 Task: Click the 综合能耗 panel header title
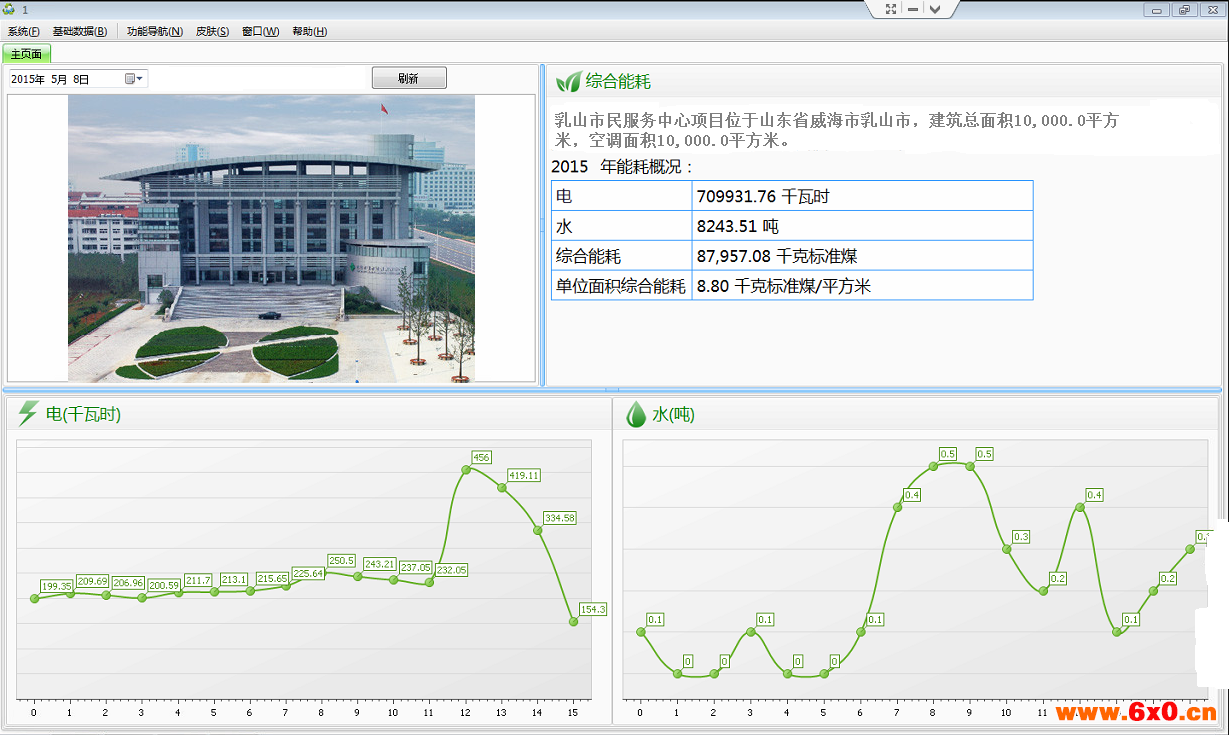click(x=618, y=81)
